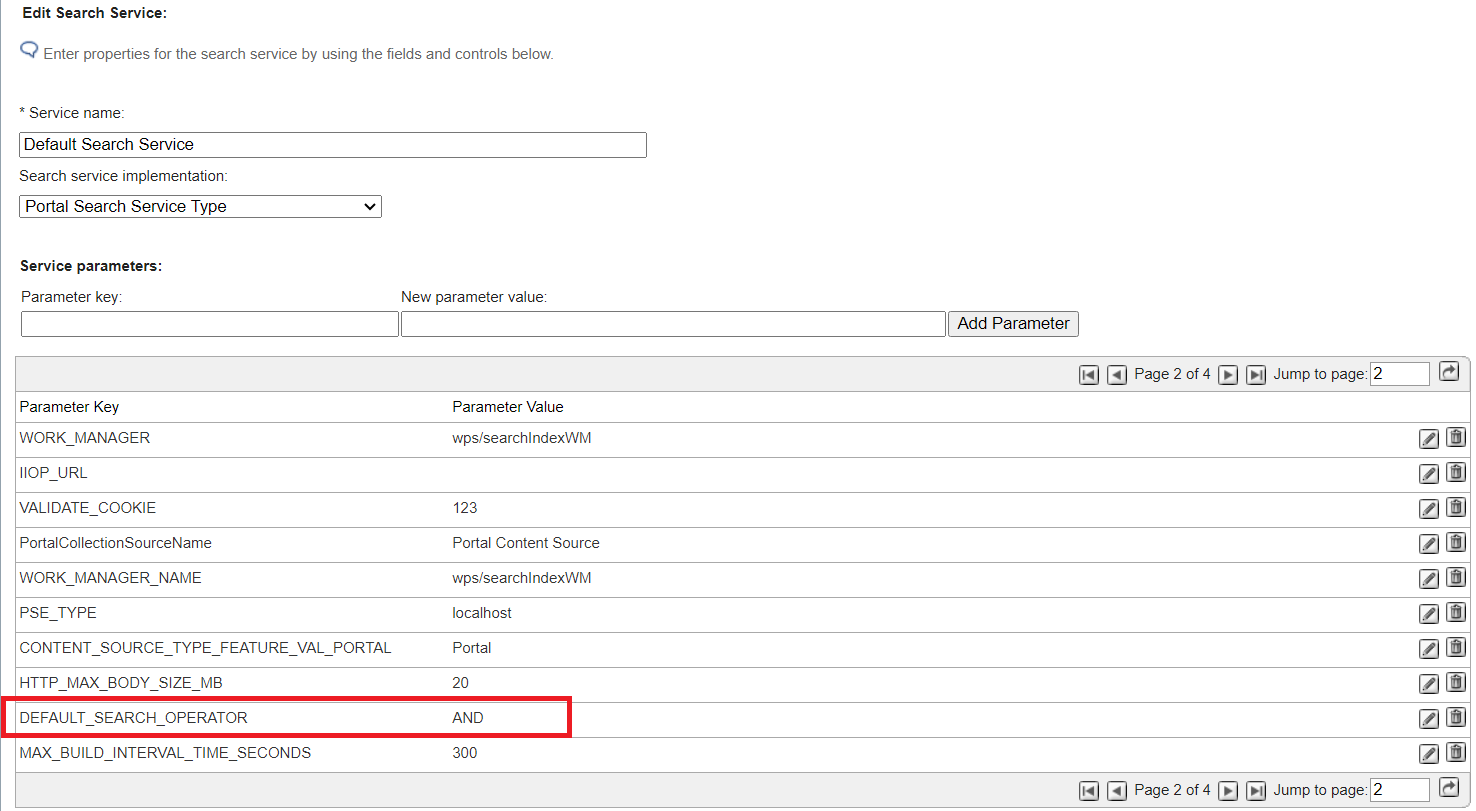
Task: Edit the CONTENT_SOURCE_TYPE_FEATURE_VAL_PORTAL parameter
Action: pyautogui.click(x=1429, y=649)
